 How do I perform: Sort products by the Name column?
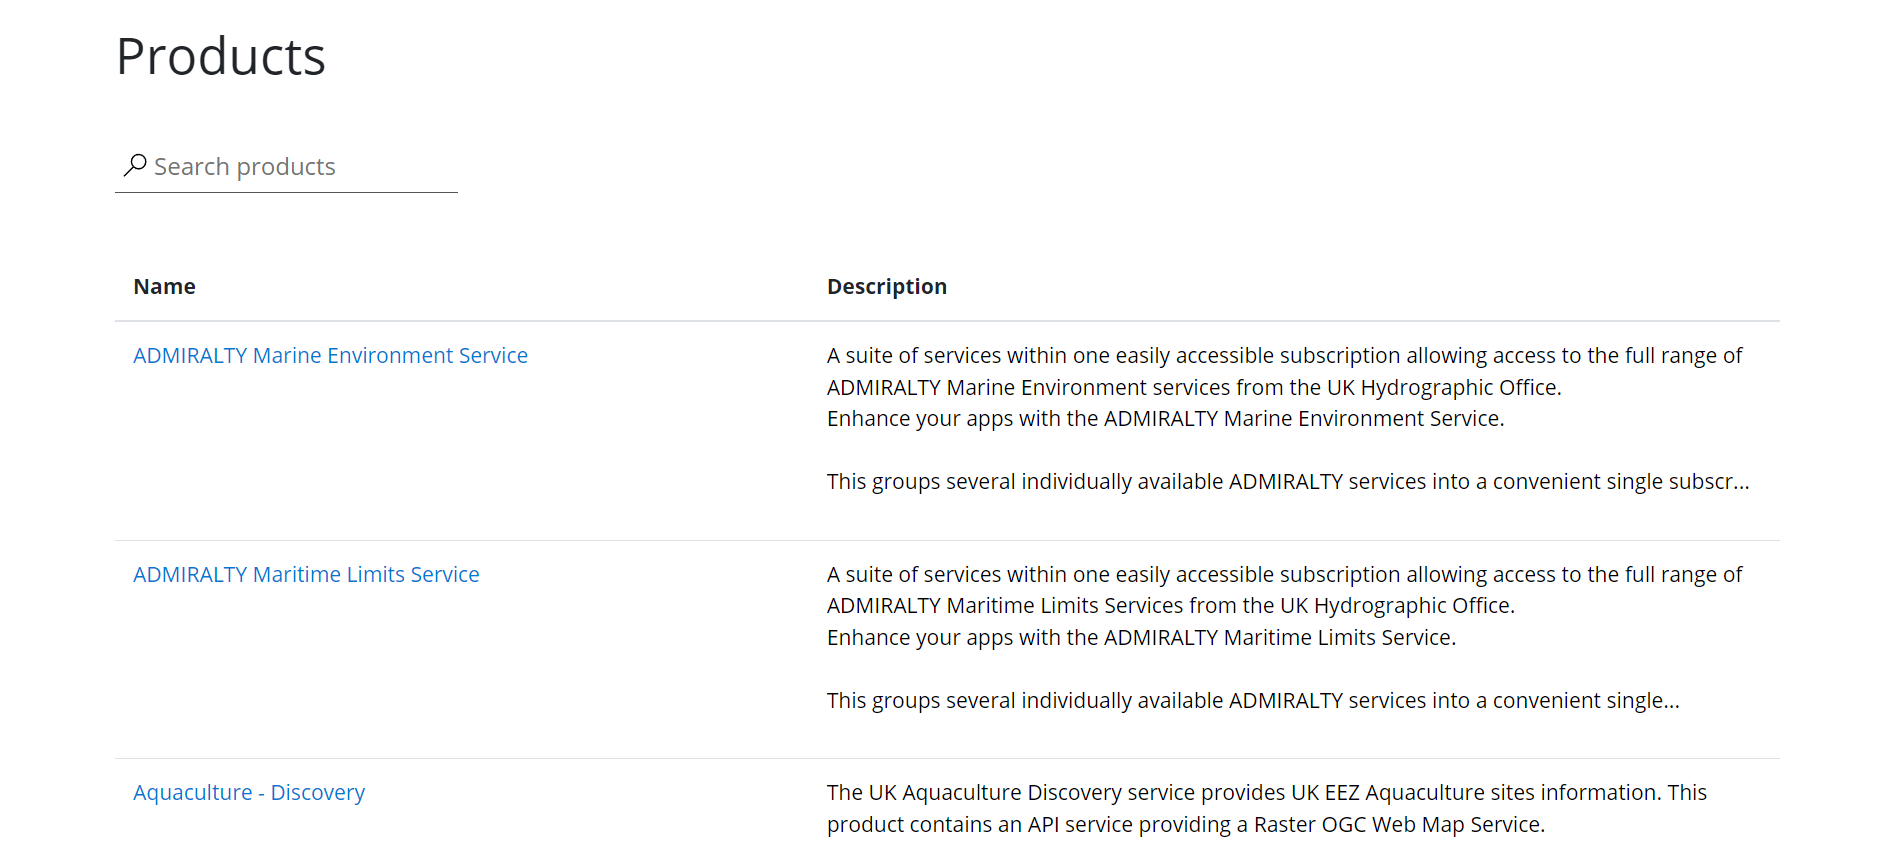[x=164, y=286]
